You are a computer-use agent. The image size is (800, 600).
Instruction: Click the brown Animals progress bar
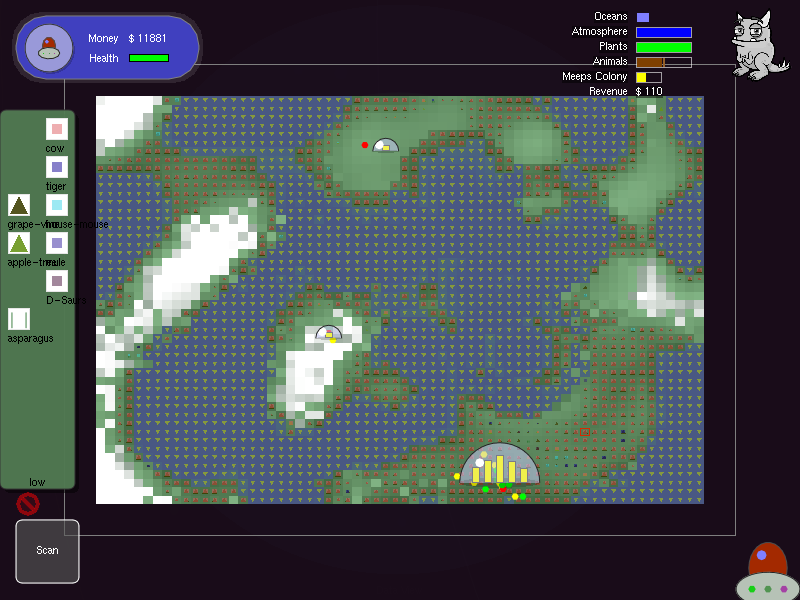coord(663,62)
